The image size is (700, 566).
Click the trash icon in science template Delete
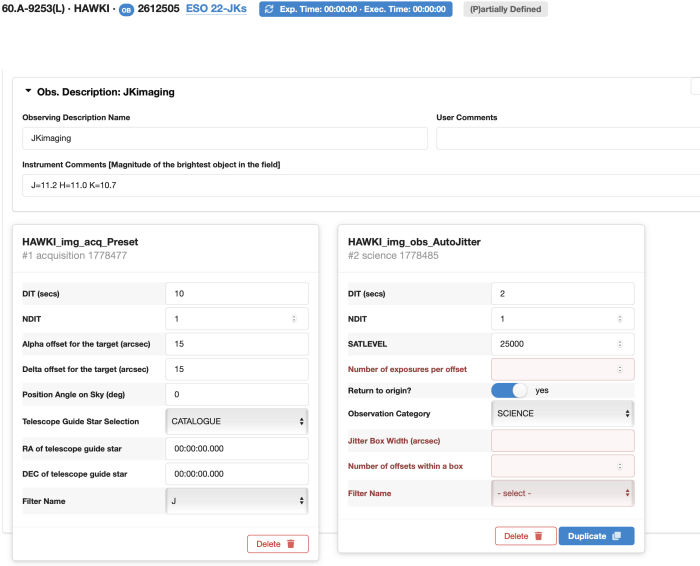pyautogui.click(x=538, y=536)
